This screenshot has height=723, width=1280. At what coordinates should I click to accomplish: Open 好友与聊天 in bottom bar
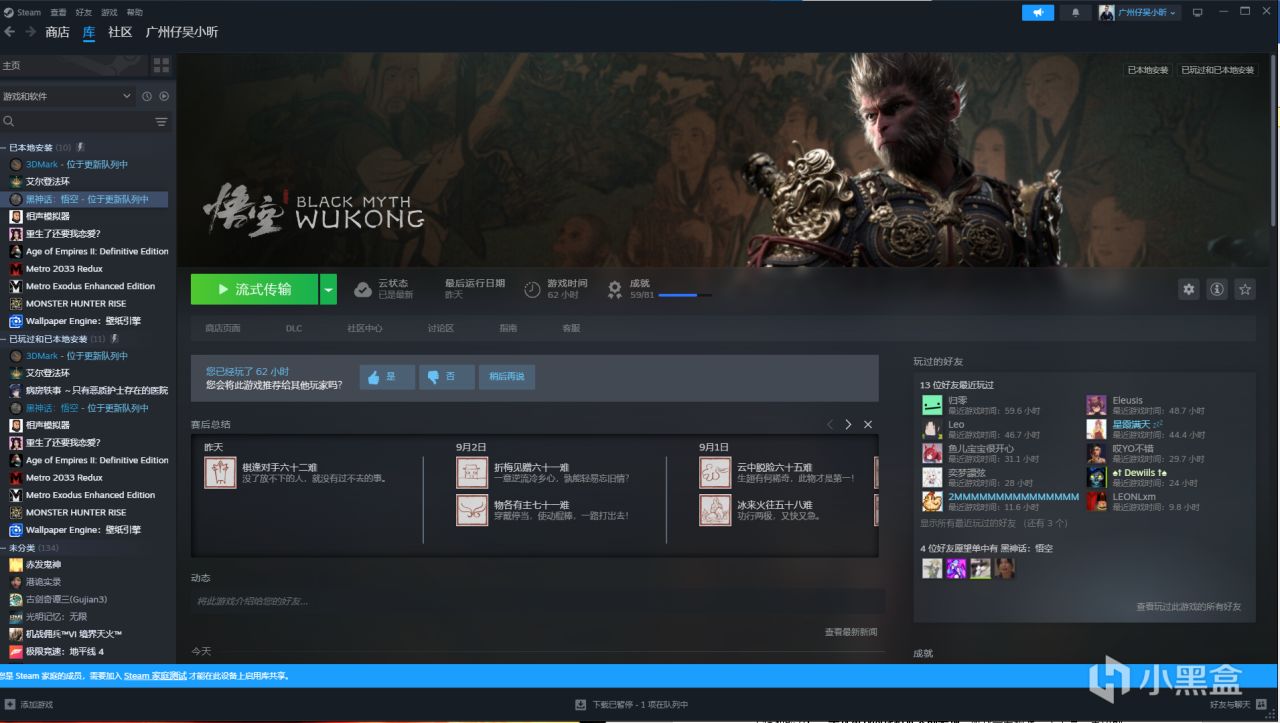(1238, 704)
